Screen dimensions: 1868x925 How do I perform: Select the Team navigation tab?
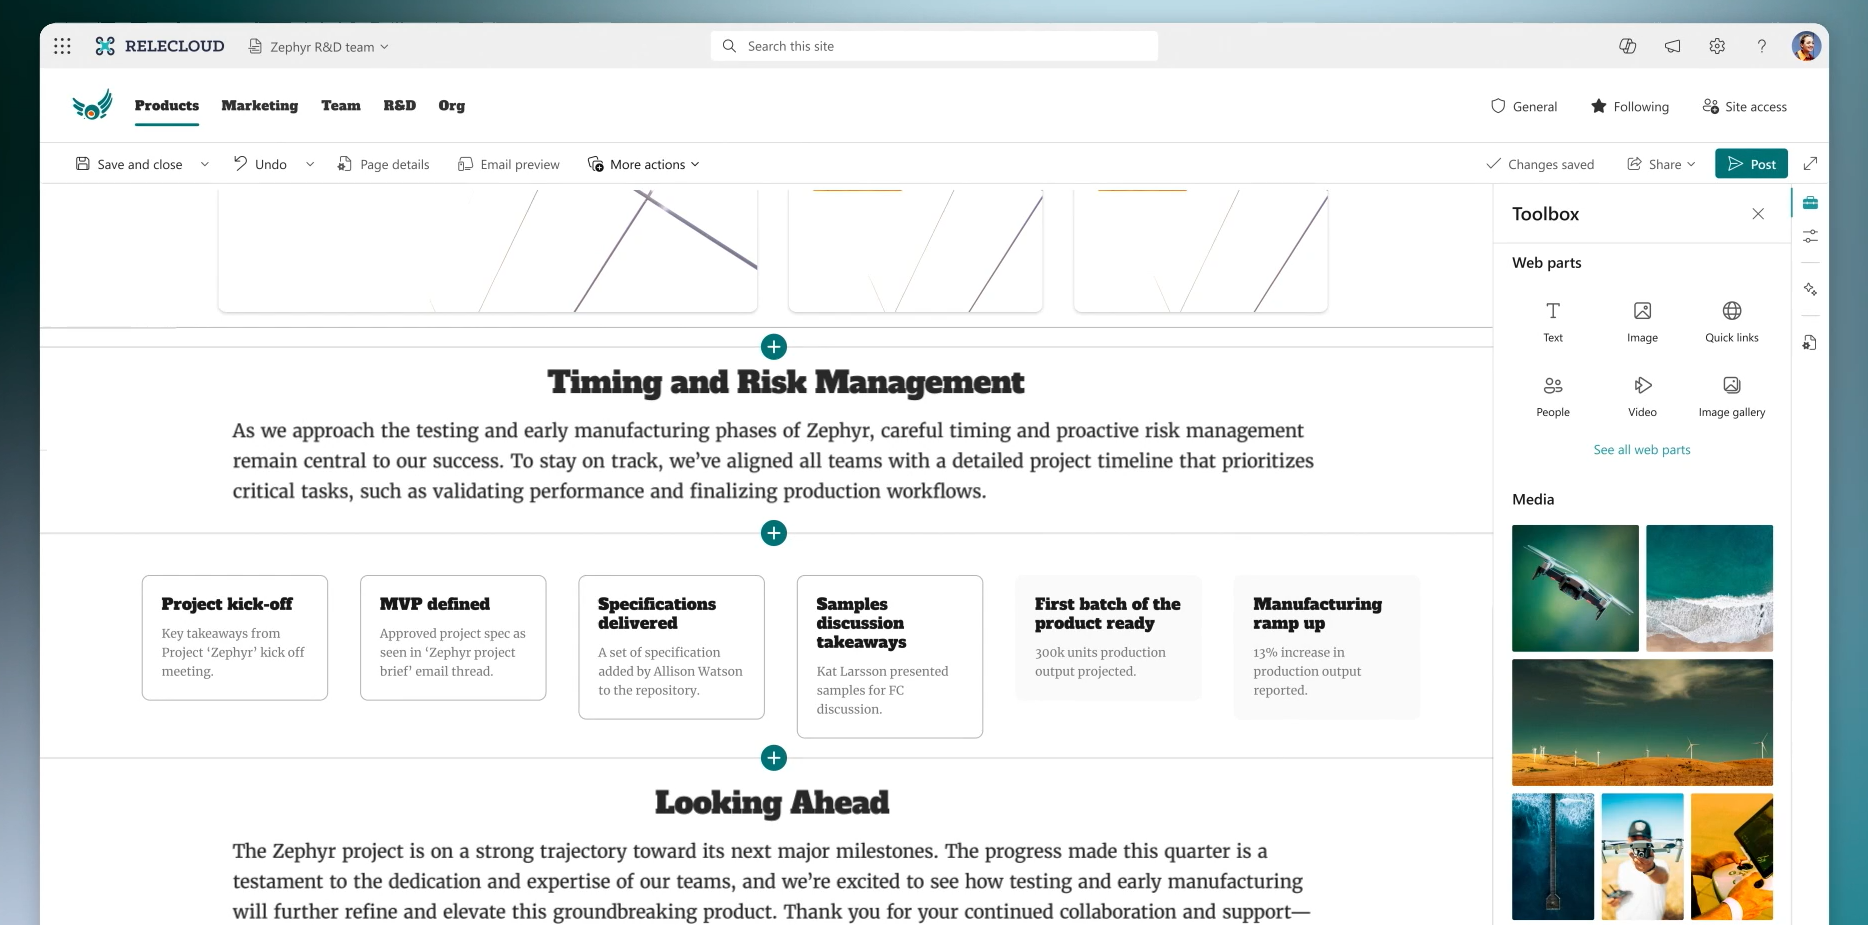coord(341,106)
